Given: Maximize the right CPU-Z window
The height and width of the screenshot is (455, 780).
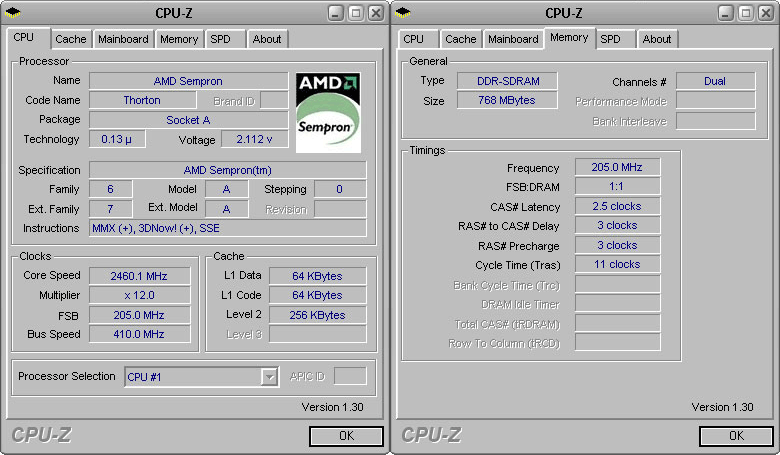Looking at the screenshot, I should click(746, 13).
